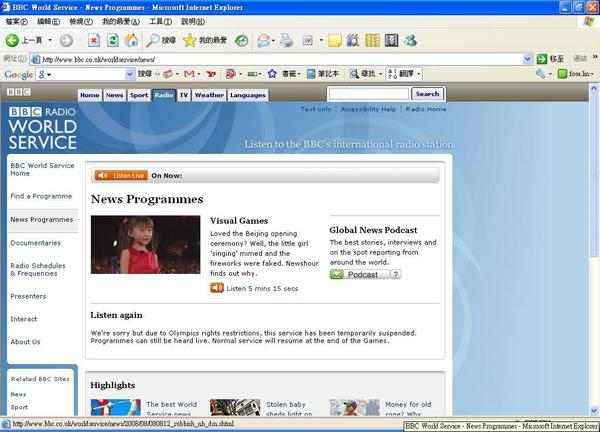Click the IE Forward arrow button
The image size is (600, 432).
tap(66, 40)
